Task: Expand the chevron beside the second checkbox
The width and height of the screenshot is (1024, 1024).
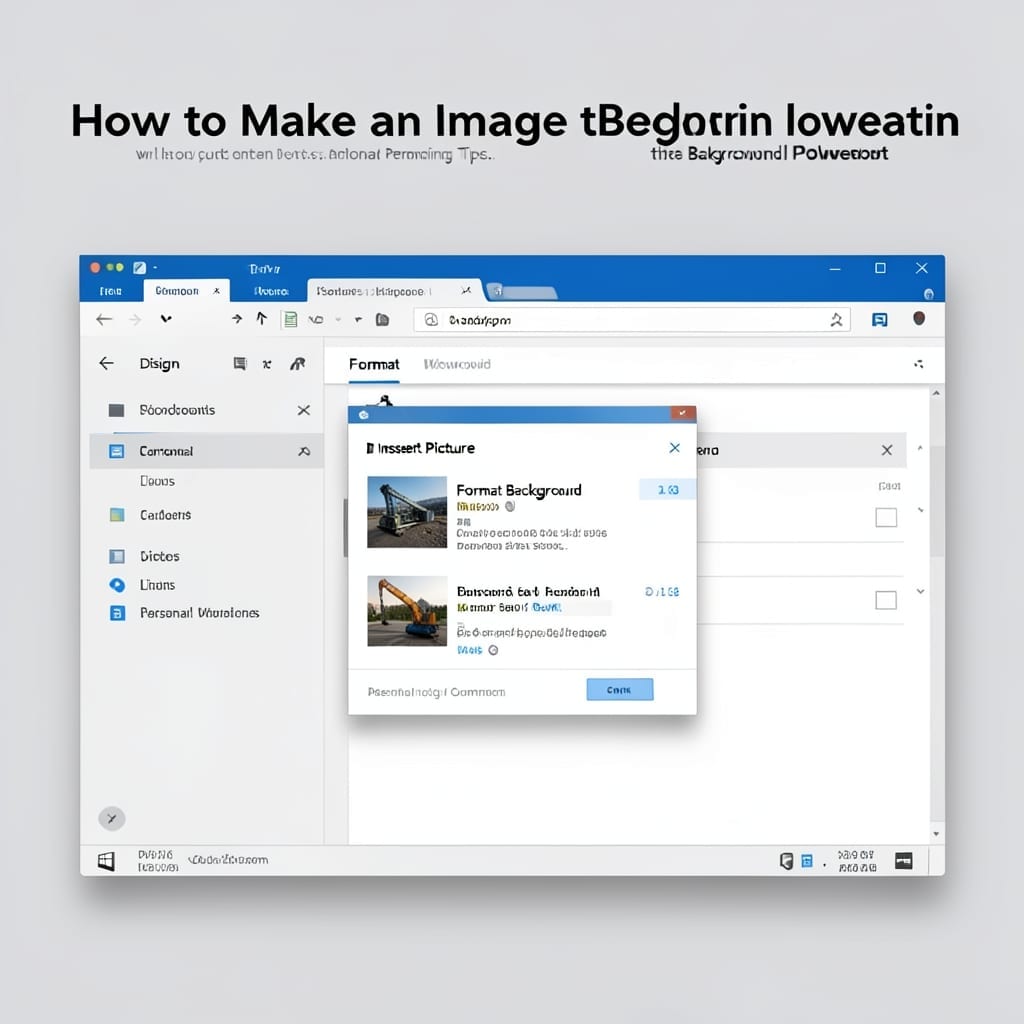Action: click(x=920, y=592)
